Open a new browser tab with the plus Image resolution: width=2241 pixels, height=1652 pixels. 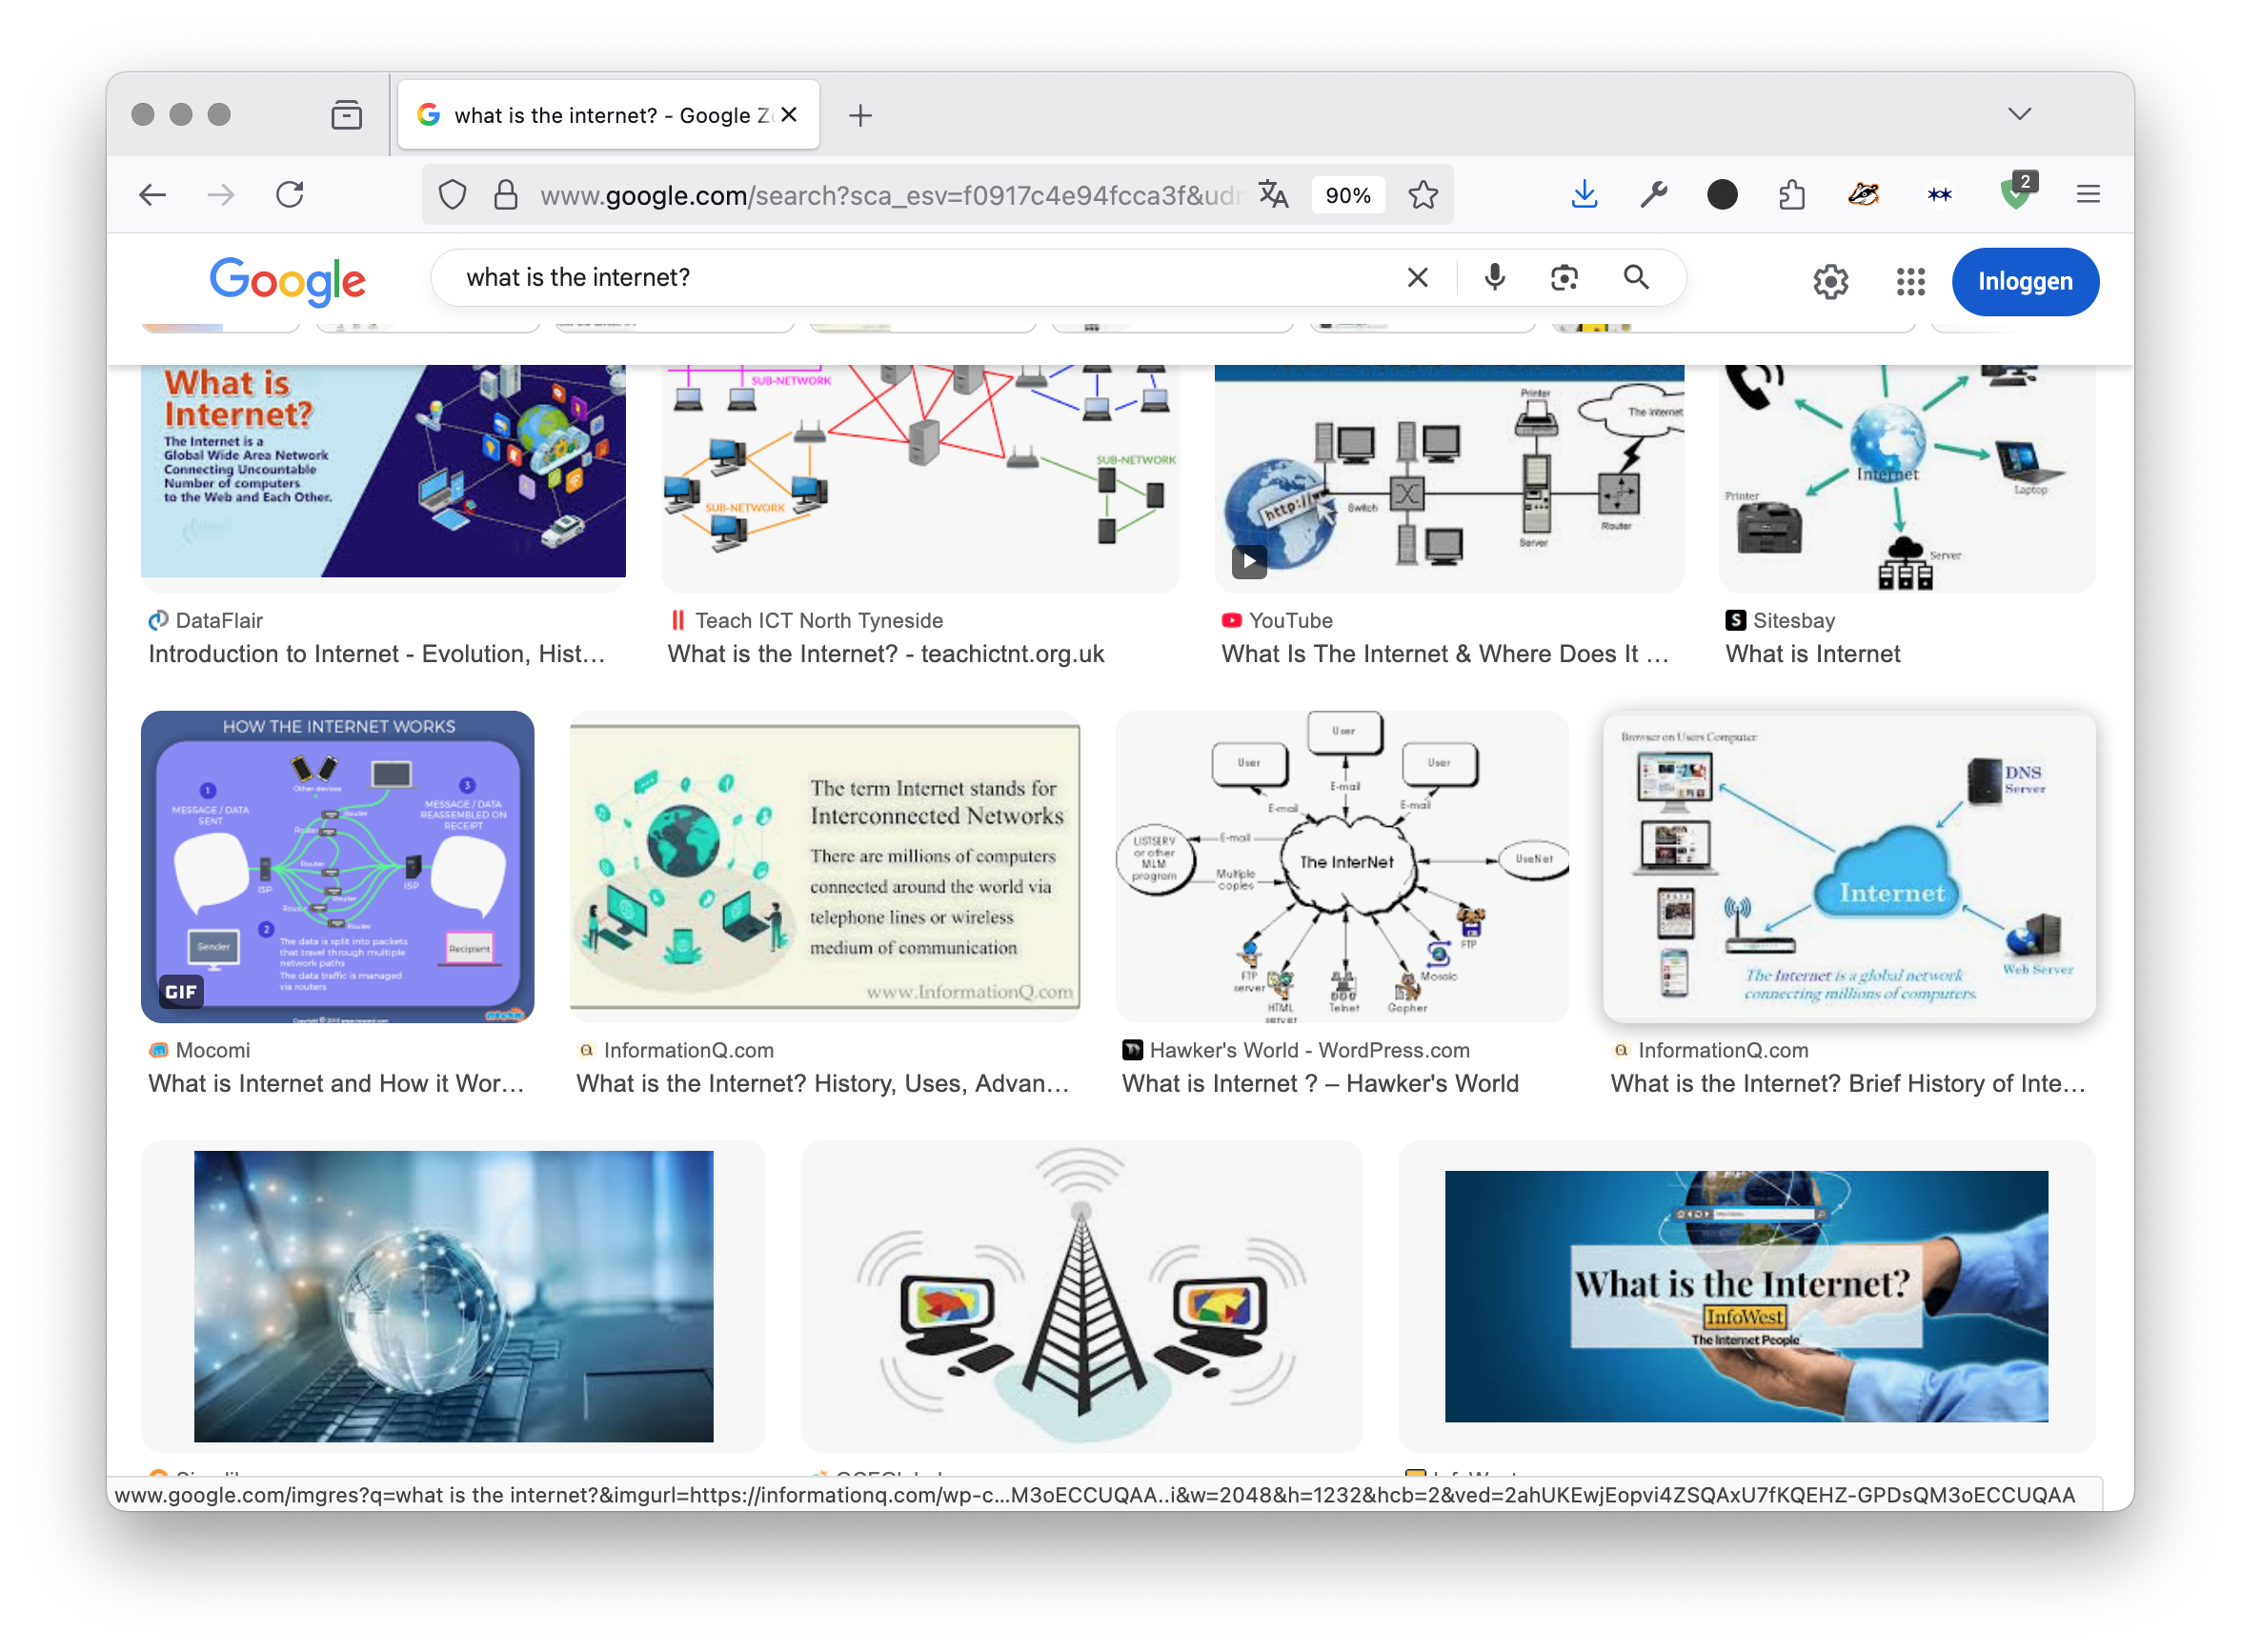pos(859,114)
